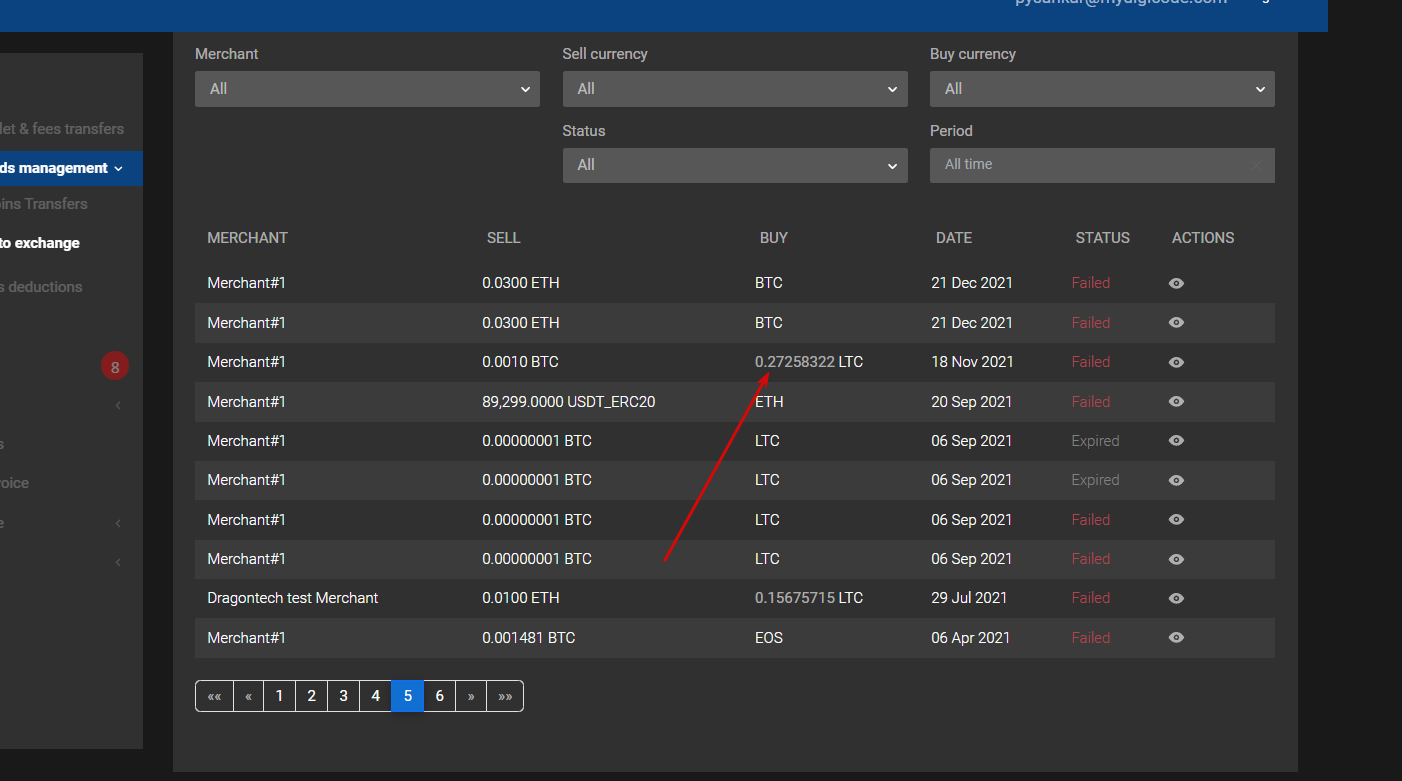The width and height of the screenshot is (1402, 781).
Task: Click the '0.0100 ETH' sell amount
Action: click(x=521, y=598)
